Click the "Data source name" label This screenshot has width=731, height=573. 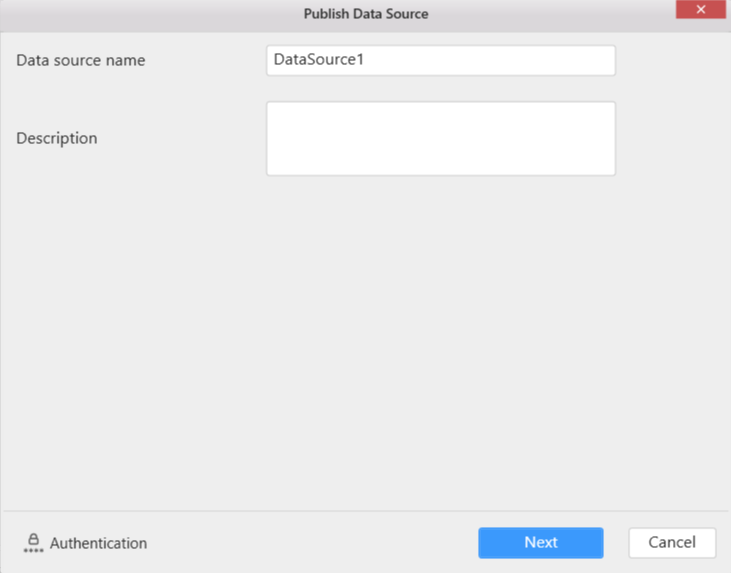(80, 60)
